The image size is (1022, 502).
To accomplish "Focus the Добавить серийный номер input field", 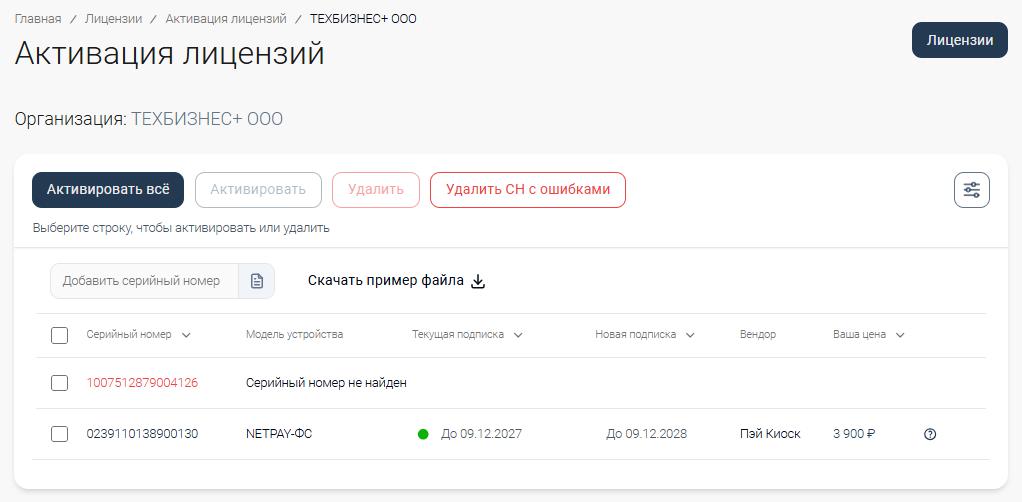I will click(143, 281).
